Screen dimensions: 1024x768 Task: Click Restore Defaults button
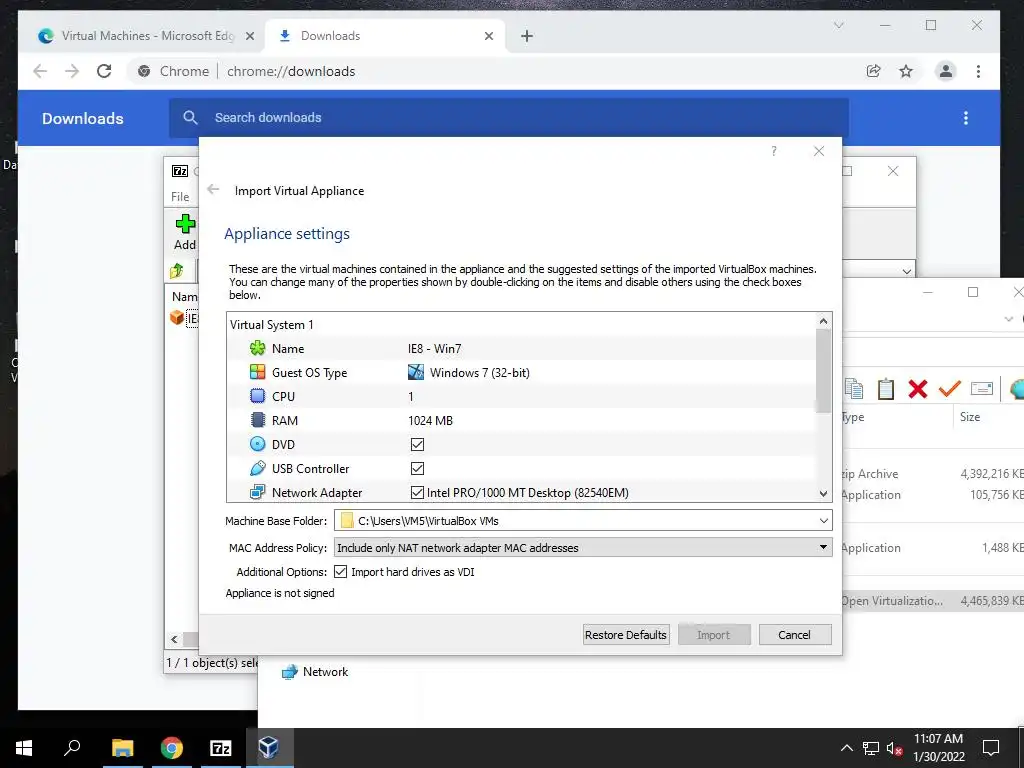coord(626,635)
